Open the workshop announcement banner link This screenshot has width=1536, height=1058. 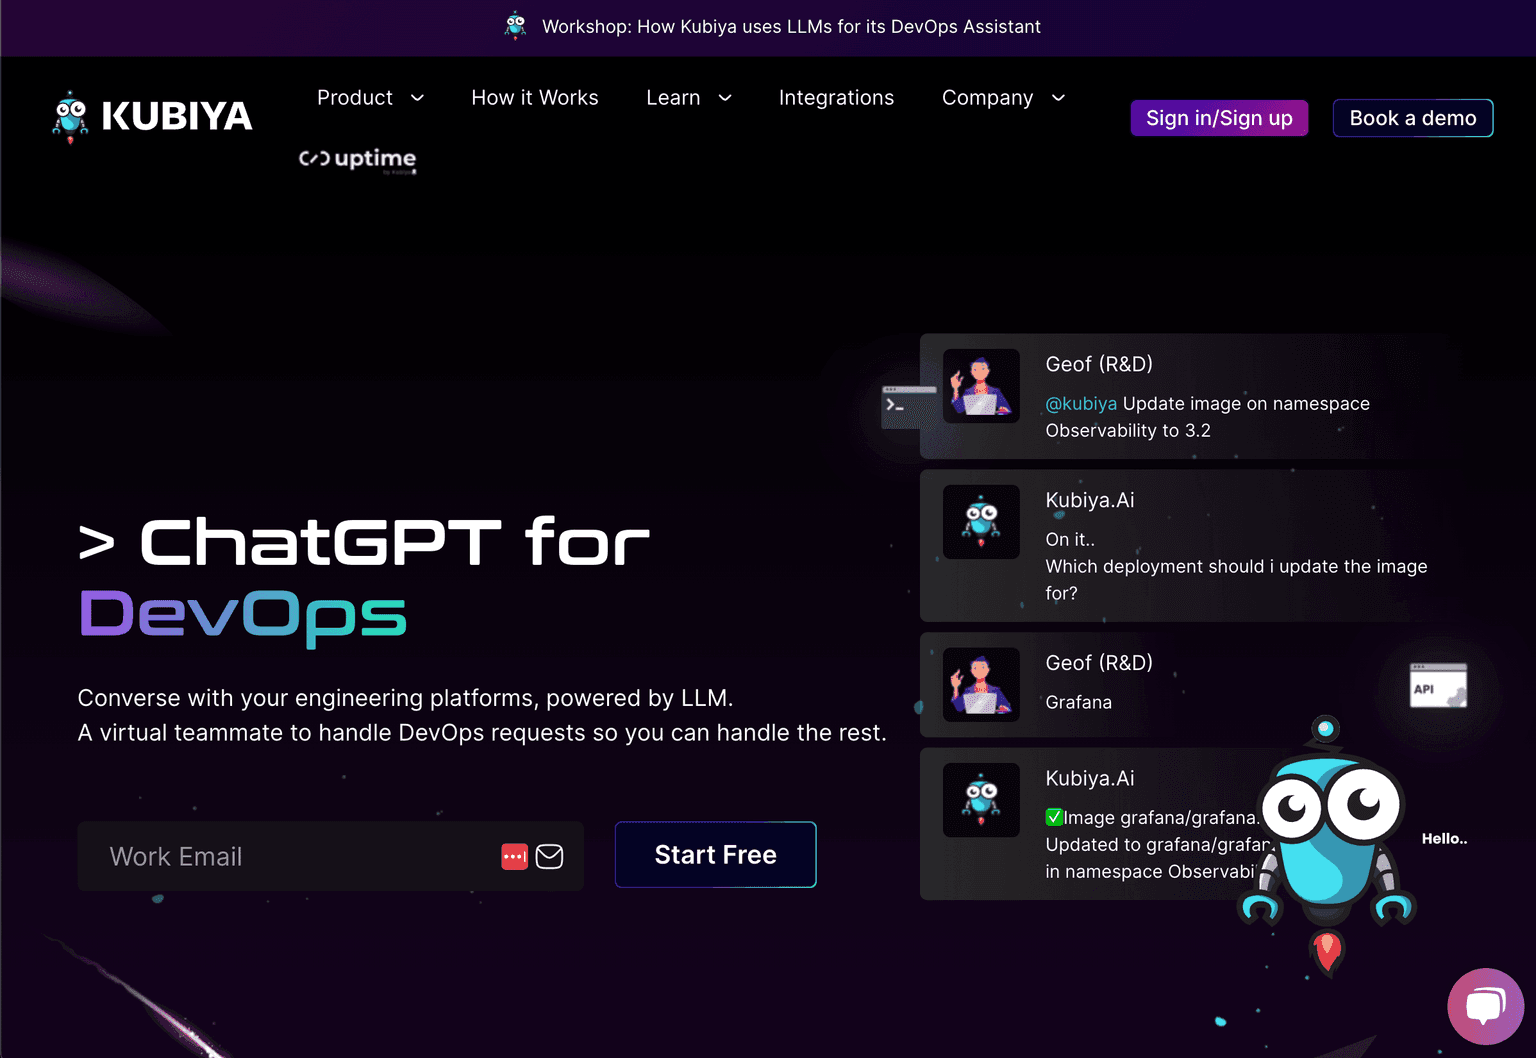click(x=791, y=27)
